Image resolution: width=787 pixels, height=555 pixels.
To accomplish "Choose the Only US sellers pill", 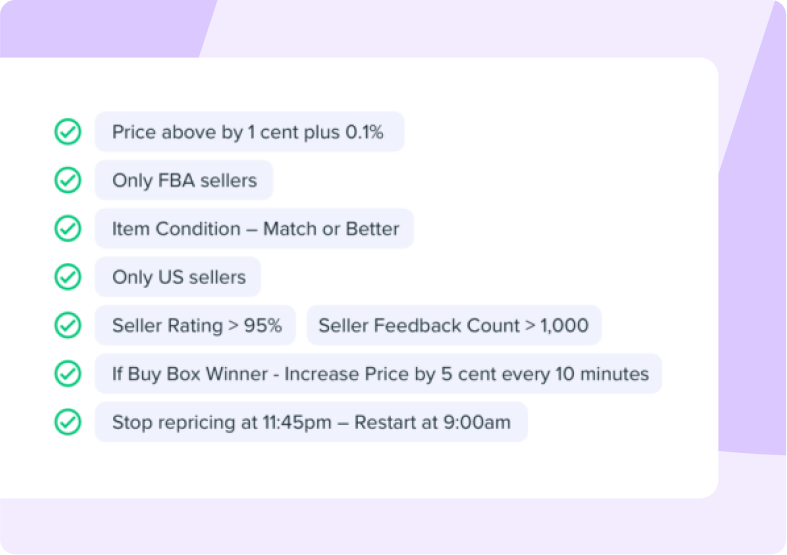I will click(x=178, y=277).
